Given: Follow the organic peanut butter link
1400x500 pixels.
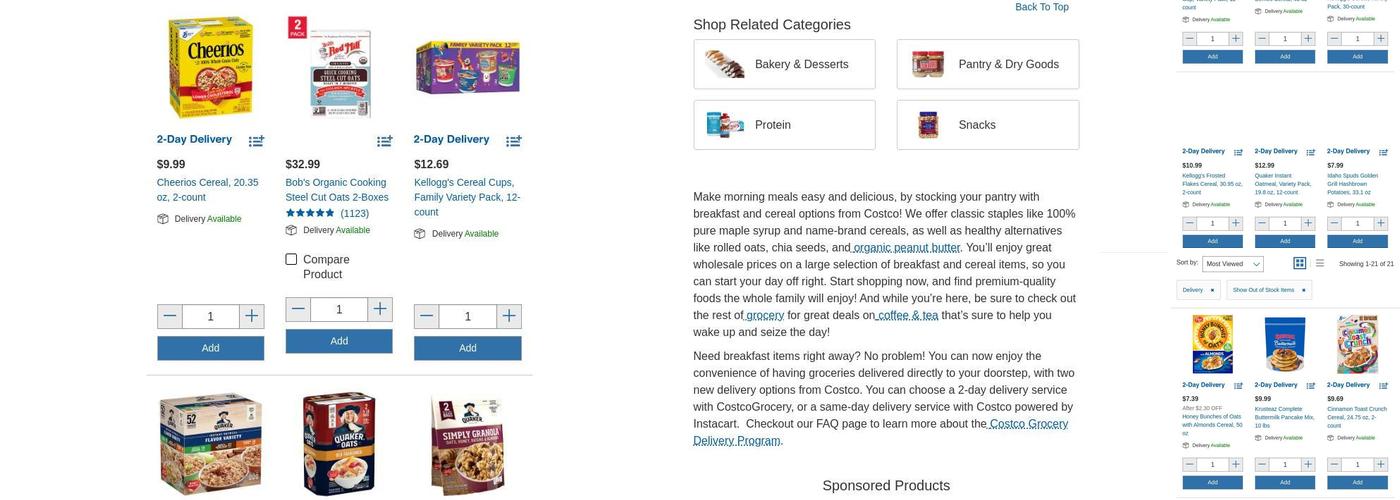Looking at the screenshot, I should click(x=906, y=248).
